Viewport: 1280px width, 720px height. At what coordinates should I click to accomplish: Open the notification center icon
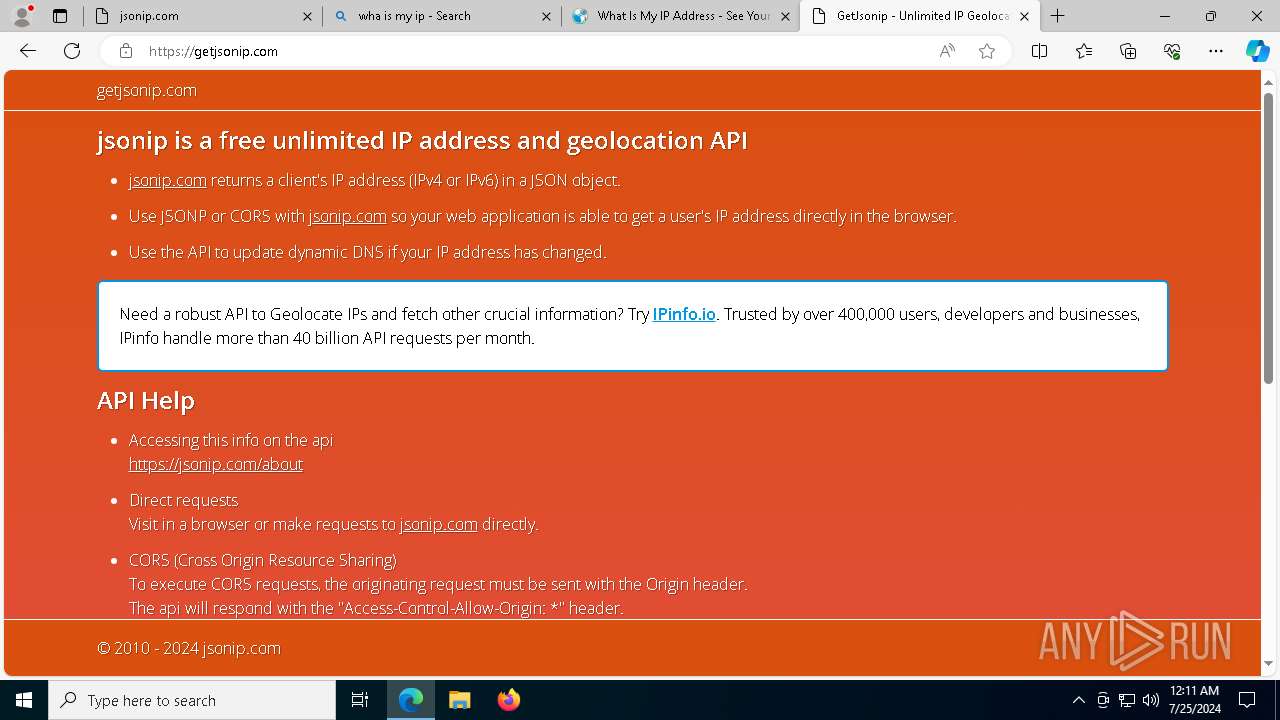point(1247,700)
